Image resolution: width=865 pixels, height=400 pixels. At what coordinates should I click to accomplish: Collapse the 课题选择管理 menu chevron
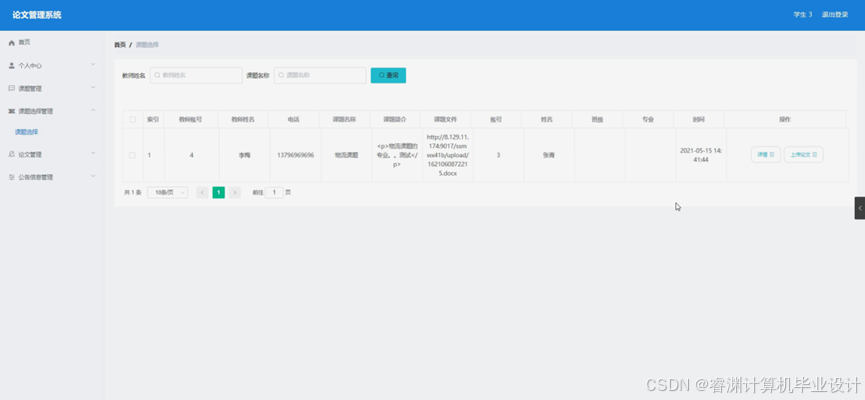[93, 110]
